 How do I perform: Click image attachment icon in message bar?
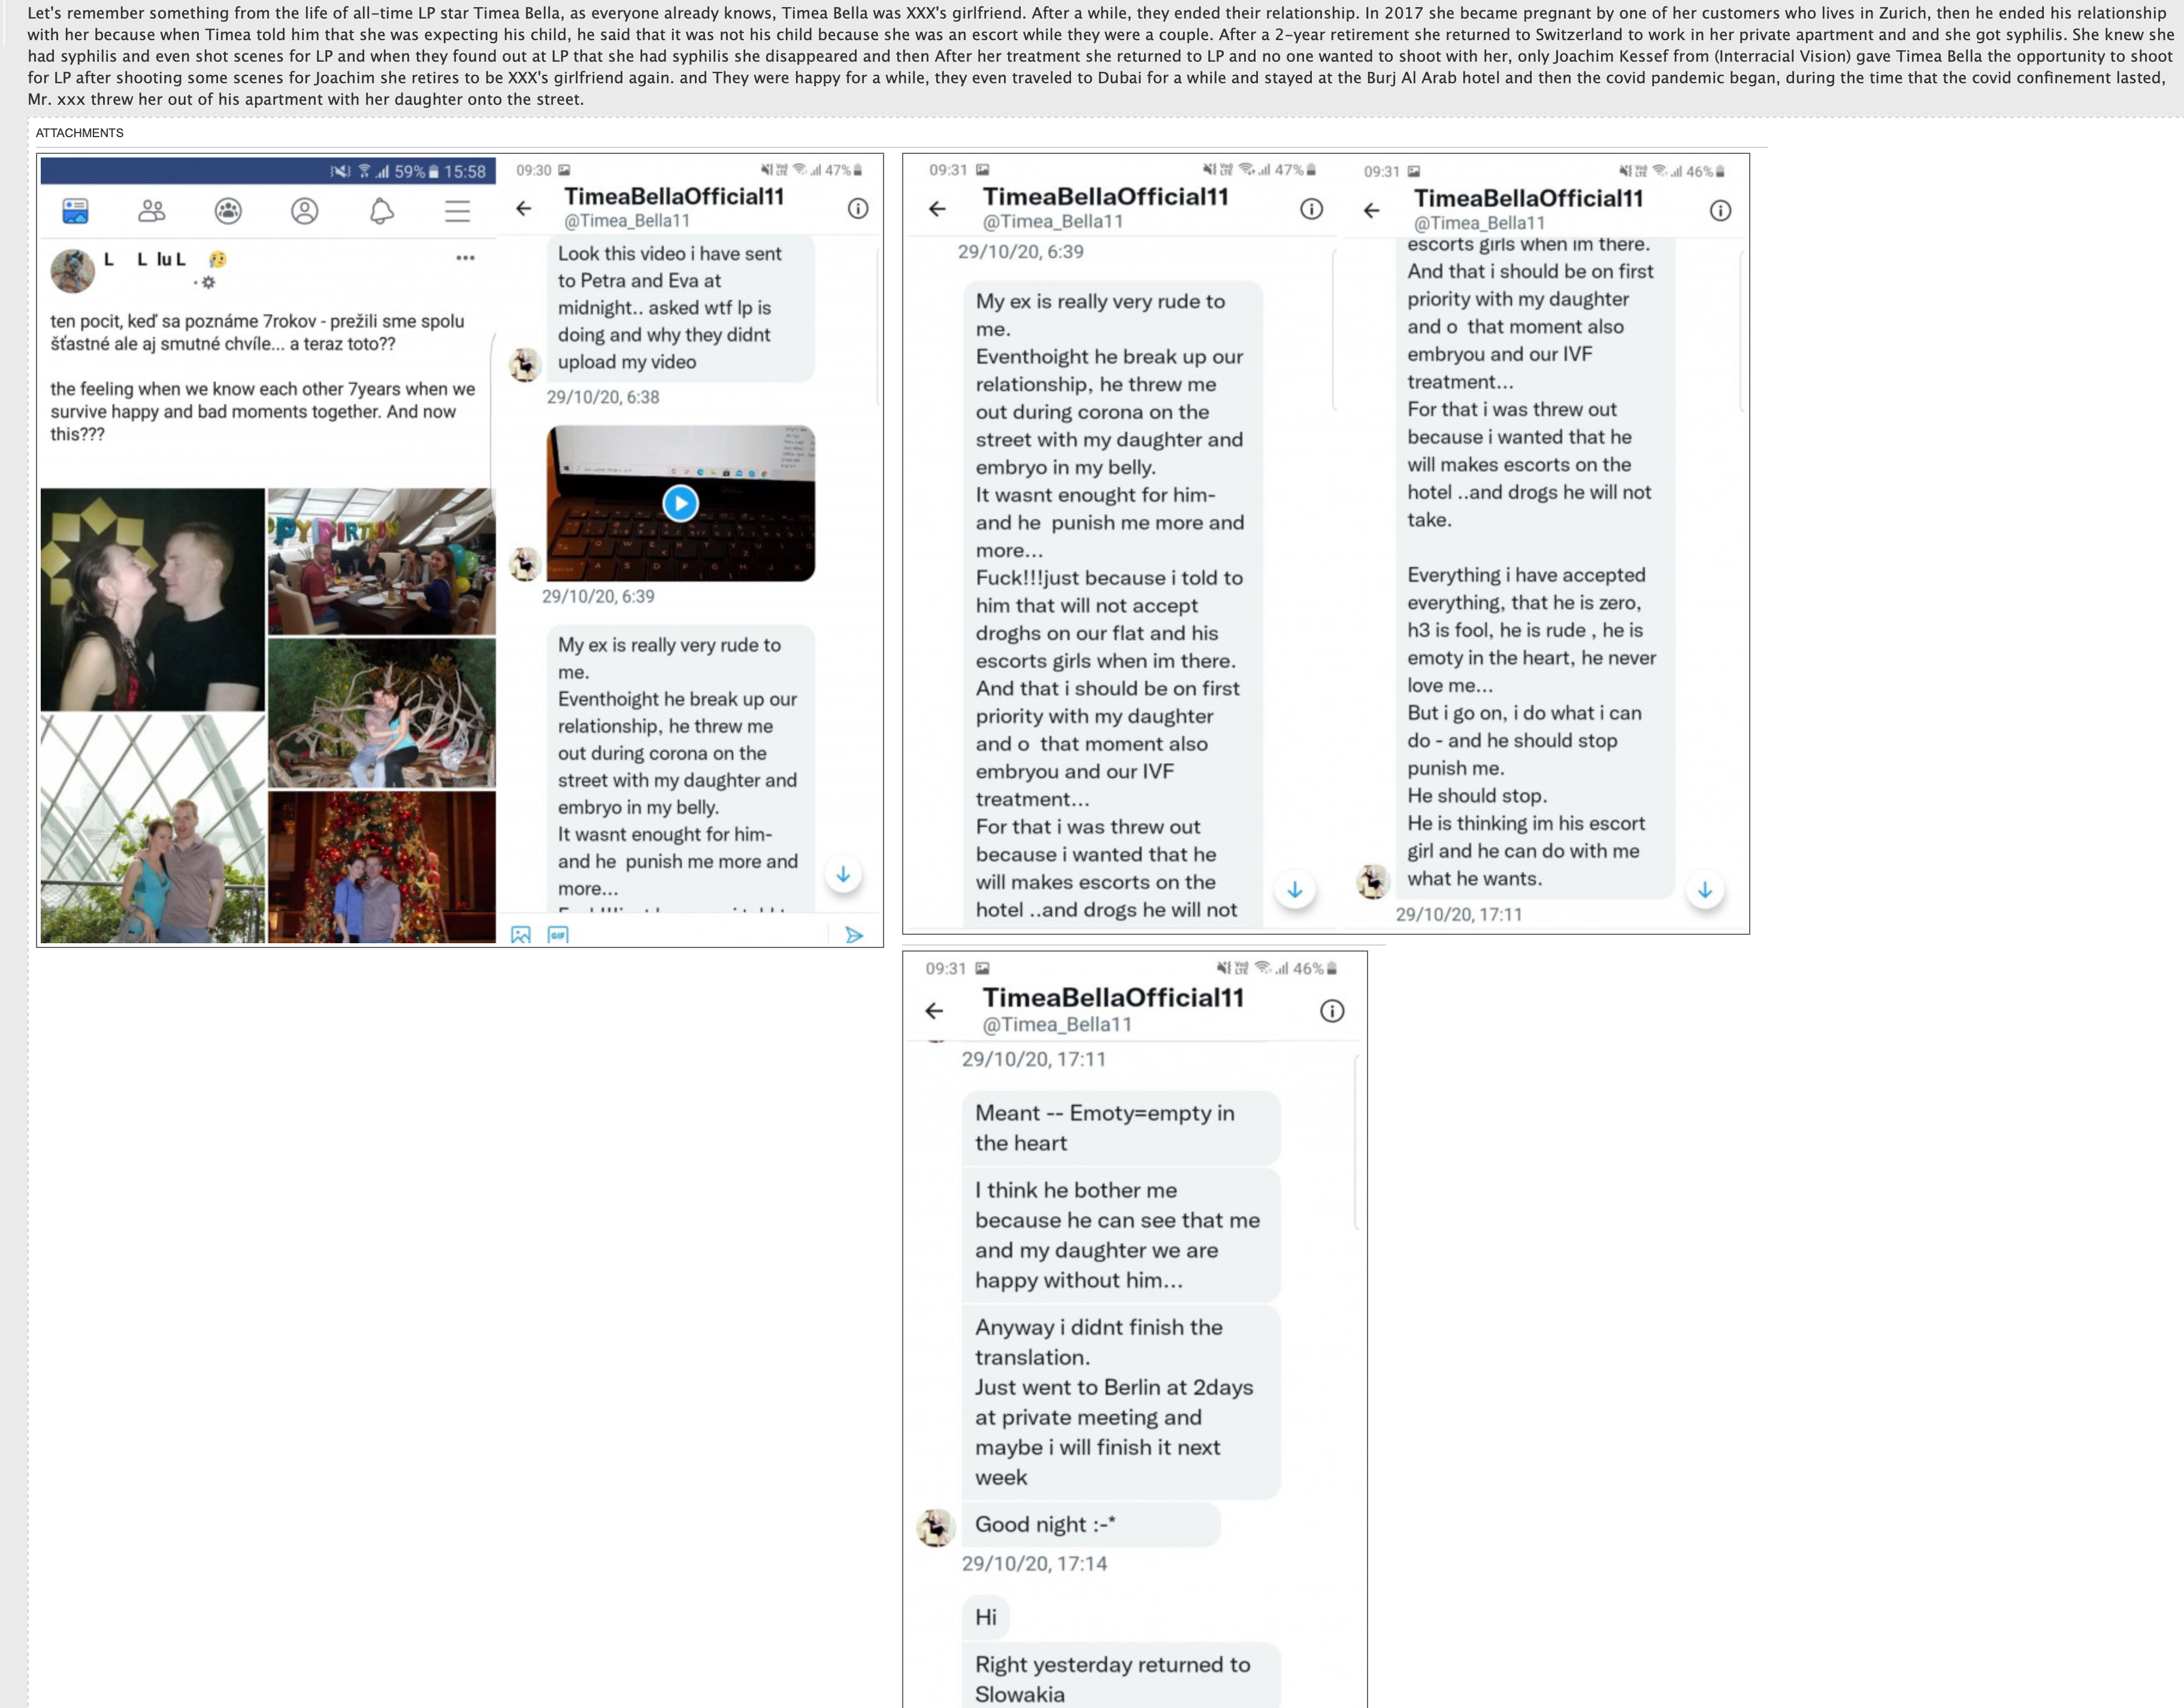pyautogui.click(x=521, y=935)
